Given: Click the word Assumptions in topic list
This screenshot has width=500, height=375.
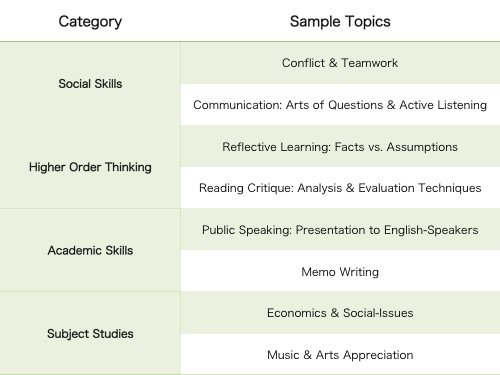Looking at the screenshot, I should pos(422,147).
